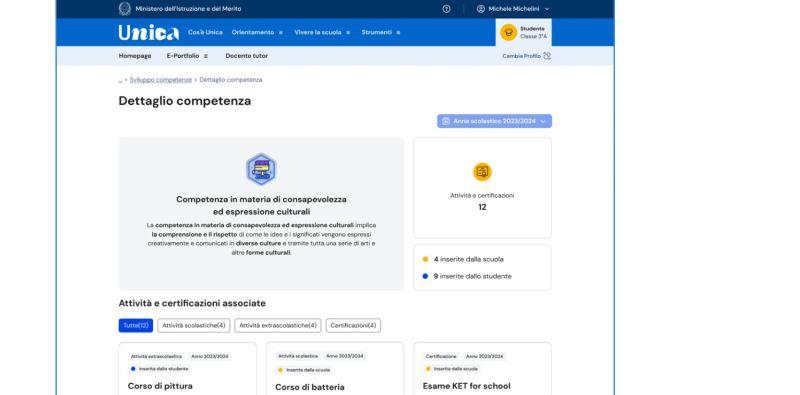Image resolution: width=800 pixels, height=395 pixels.
Task: Click the Cambia Profilo switch icon
Action: [547, 56]
